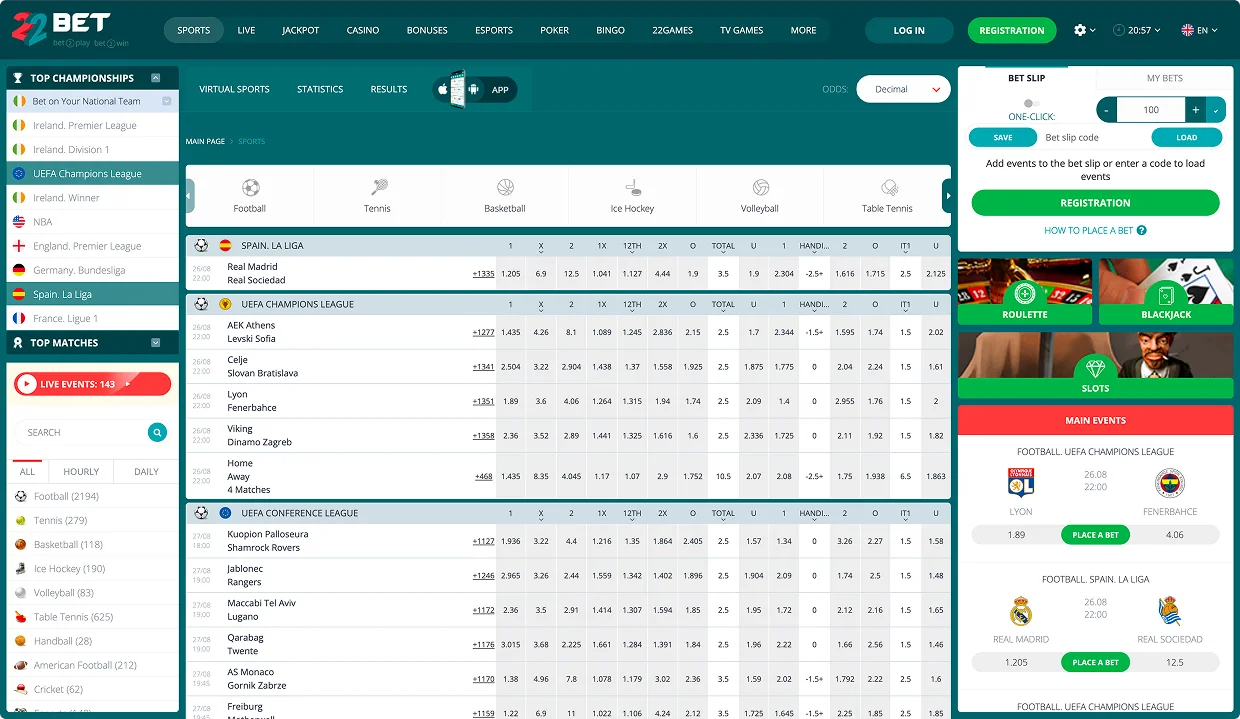This screenshot has height=719, width=1240.
Task: Collapse the Top Championships panel
Action: coord(156,78)
